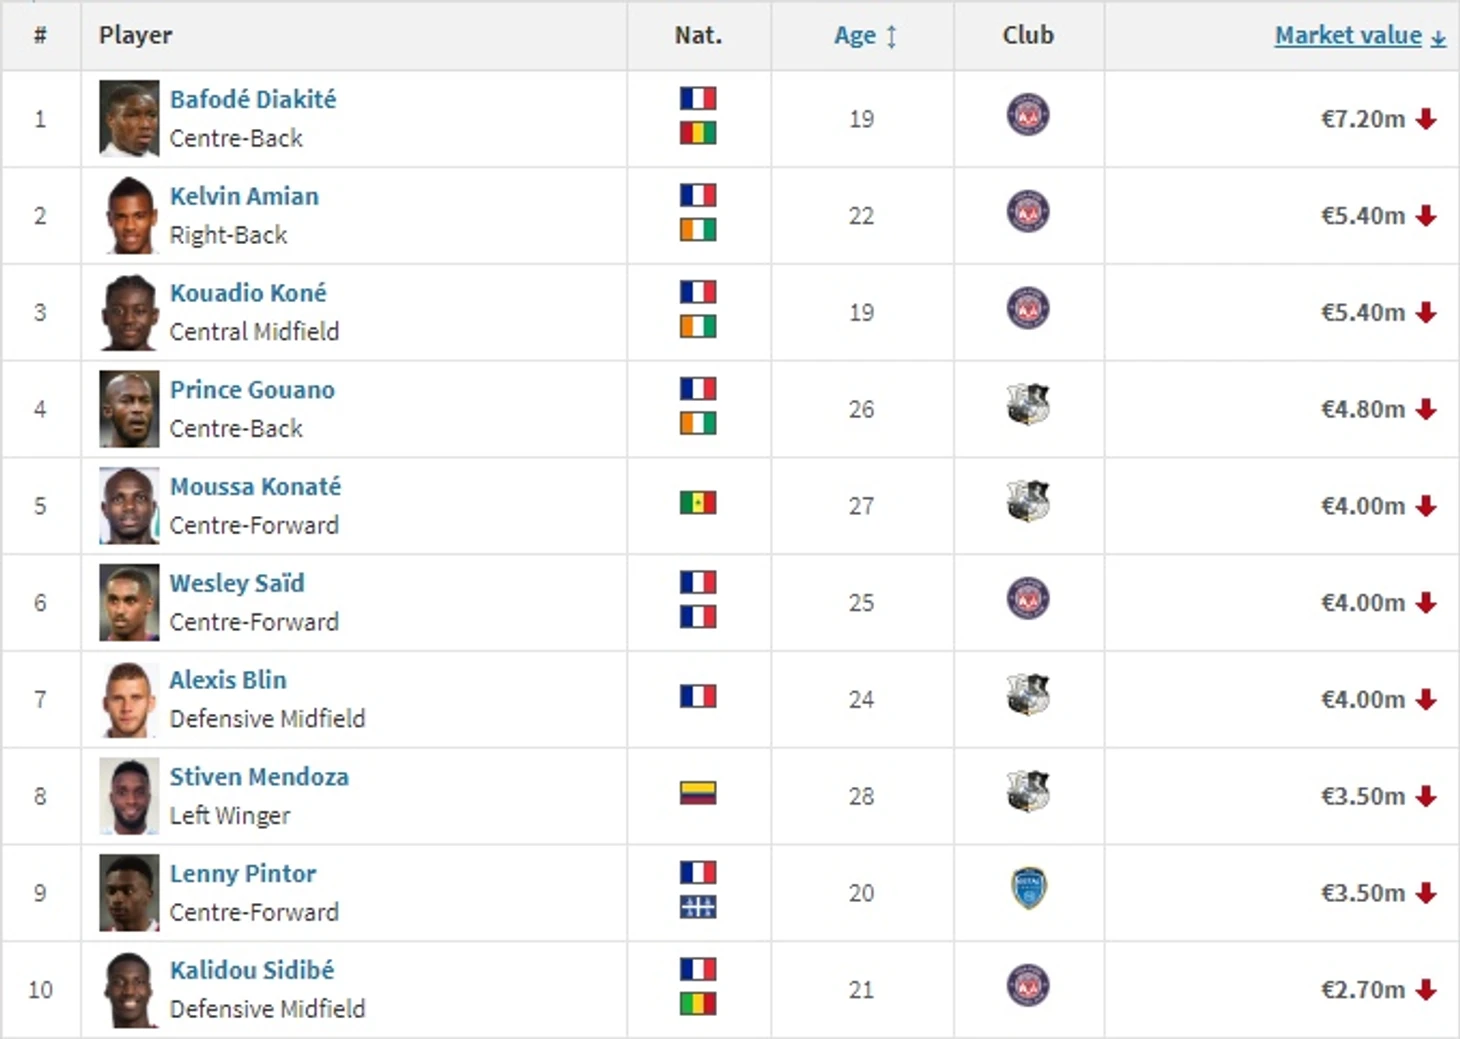The width and height of the screenshot is (1460, 1039).
Task: Click the Colombia flag for Stiven Mendoza
Action: (x=698, y=794)
